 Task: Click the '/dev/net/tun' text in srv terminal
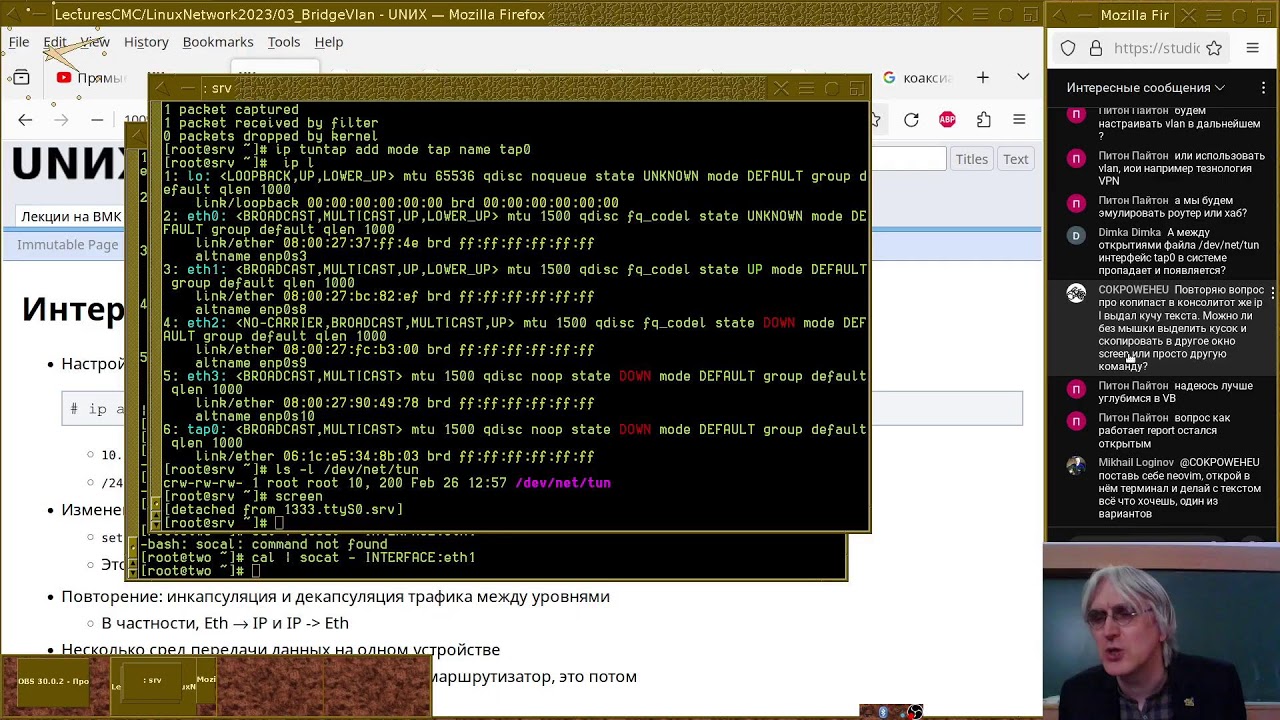tap(563, 483)
